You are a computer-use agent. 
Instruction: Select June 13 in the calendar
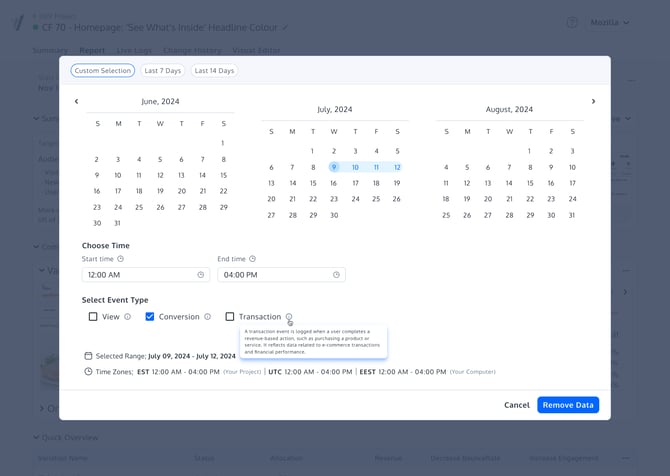(x=181, y=175)
